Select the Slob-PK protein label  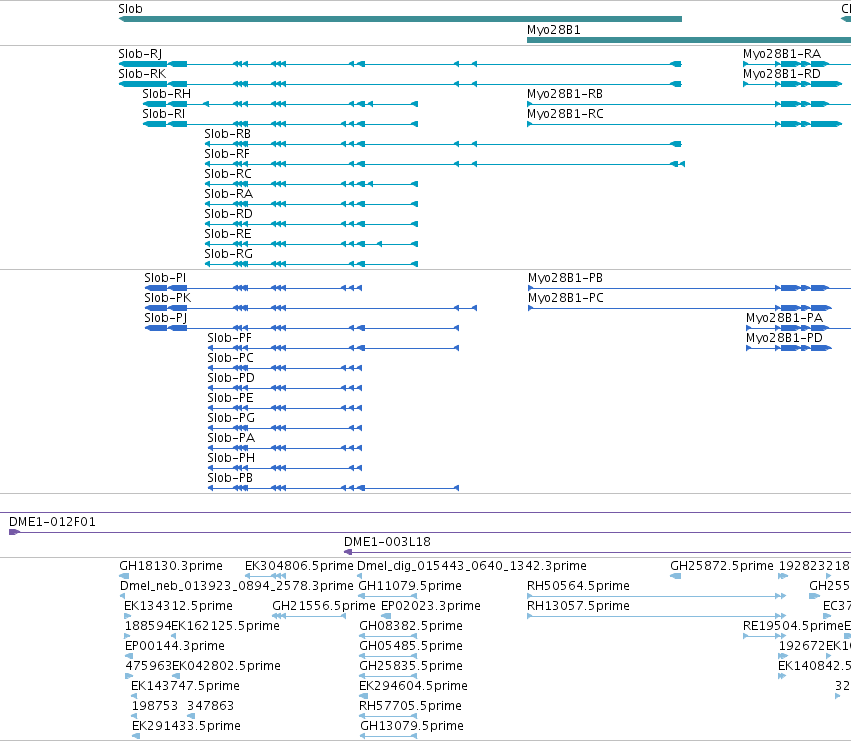(168, 298)
